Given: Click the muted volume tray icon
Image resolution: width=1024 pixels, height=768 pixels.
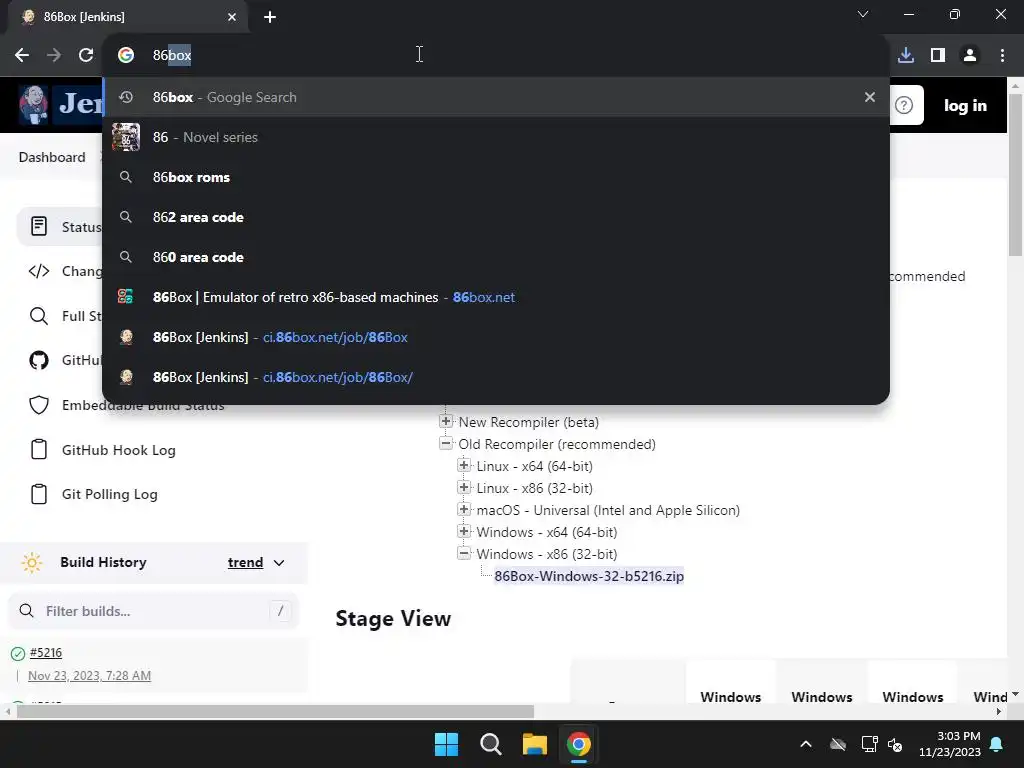Looking at the screenshot, I should pos(895,744).
